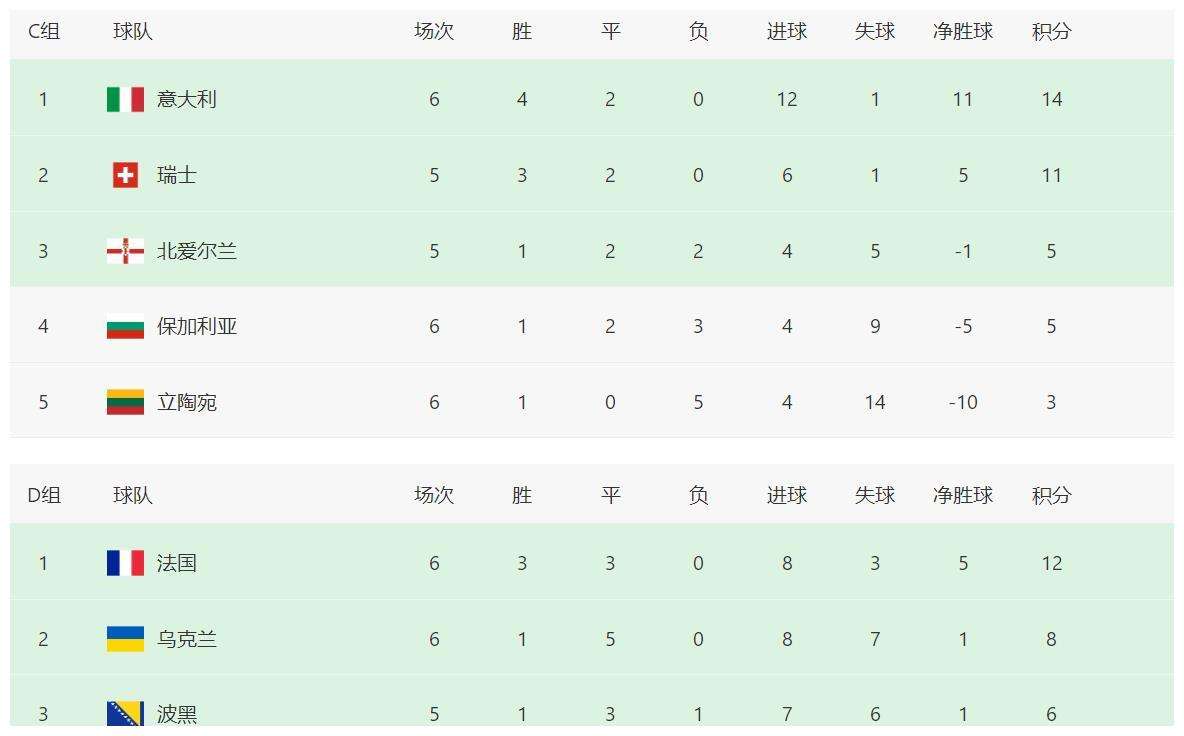Click the Lithuania flag icon
This screenshot has width=1184, height=736.
pyautogui.click(x=125, y=402)
